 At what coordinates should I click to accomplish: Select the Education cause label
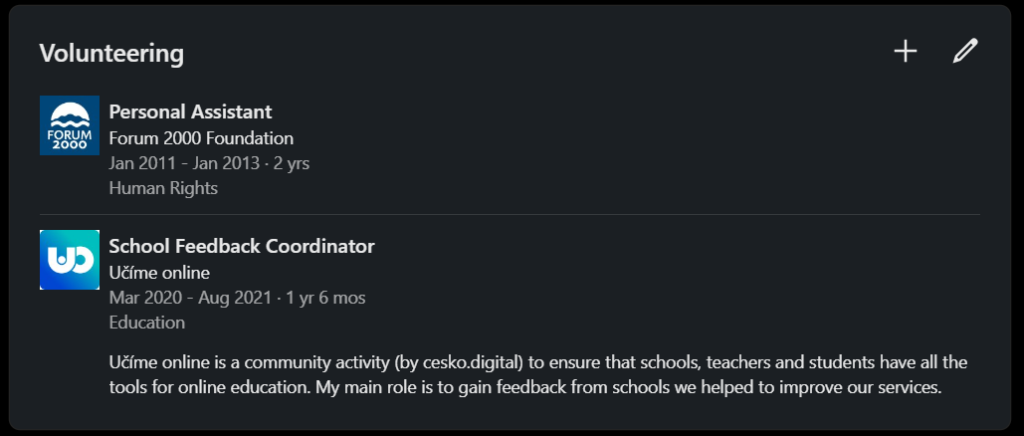[x=147, y=323]
